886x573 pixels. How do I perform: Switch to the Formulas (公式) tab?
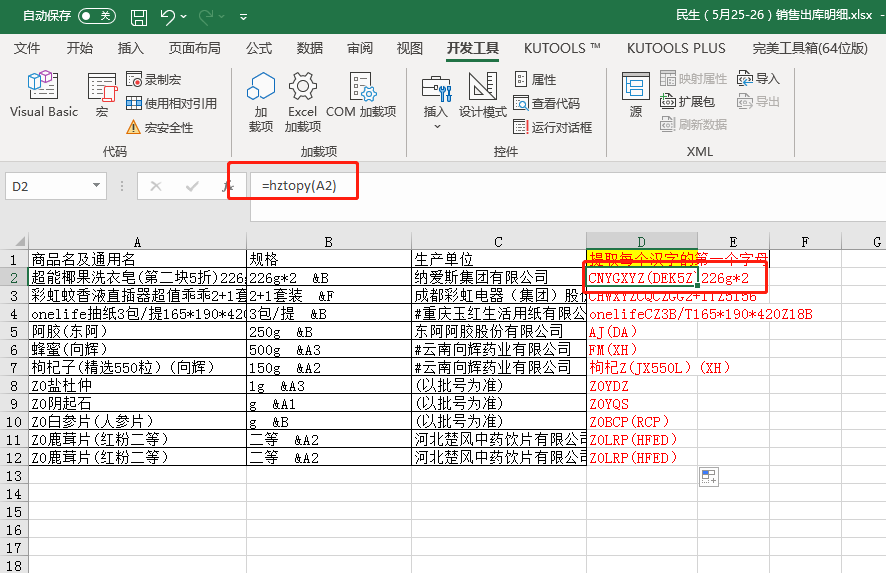click(x=259, y=49)
